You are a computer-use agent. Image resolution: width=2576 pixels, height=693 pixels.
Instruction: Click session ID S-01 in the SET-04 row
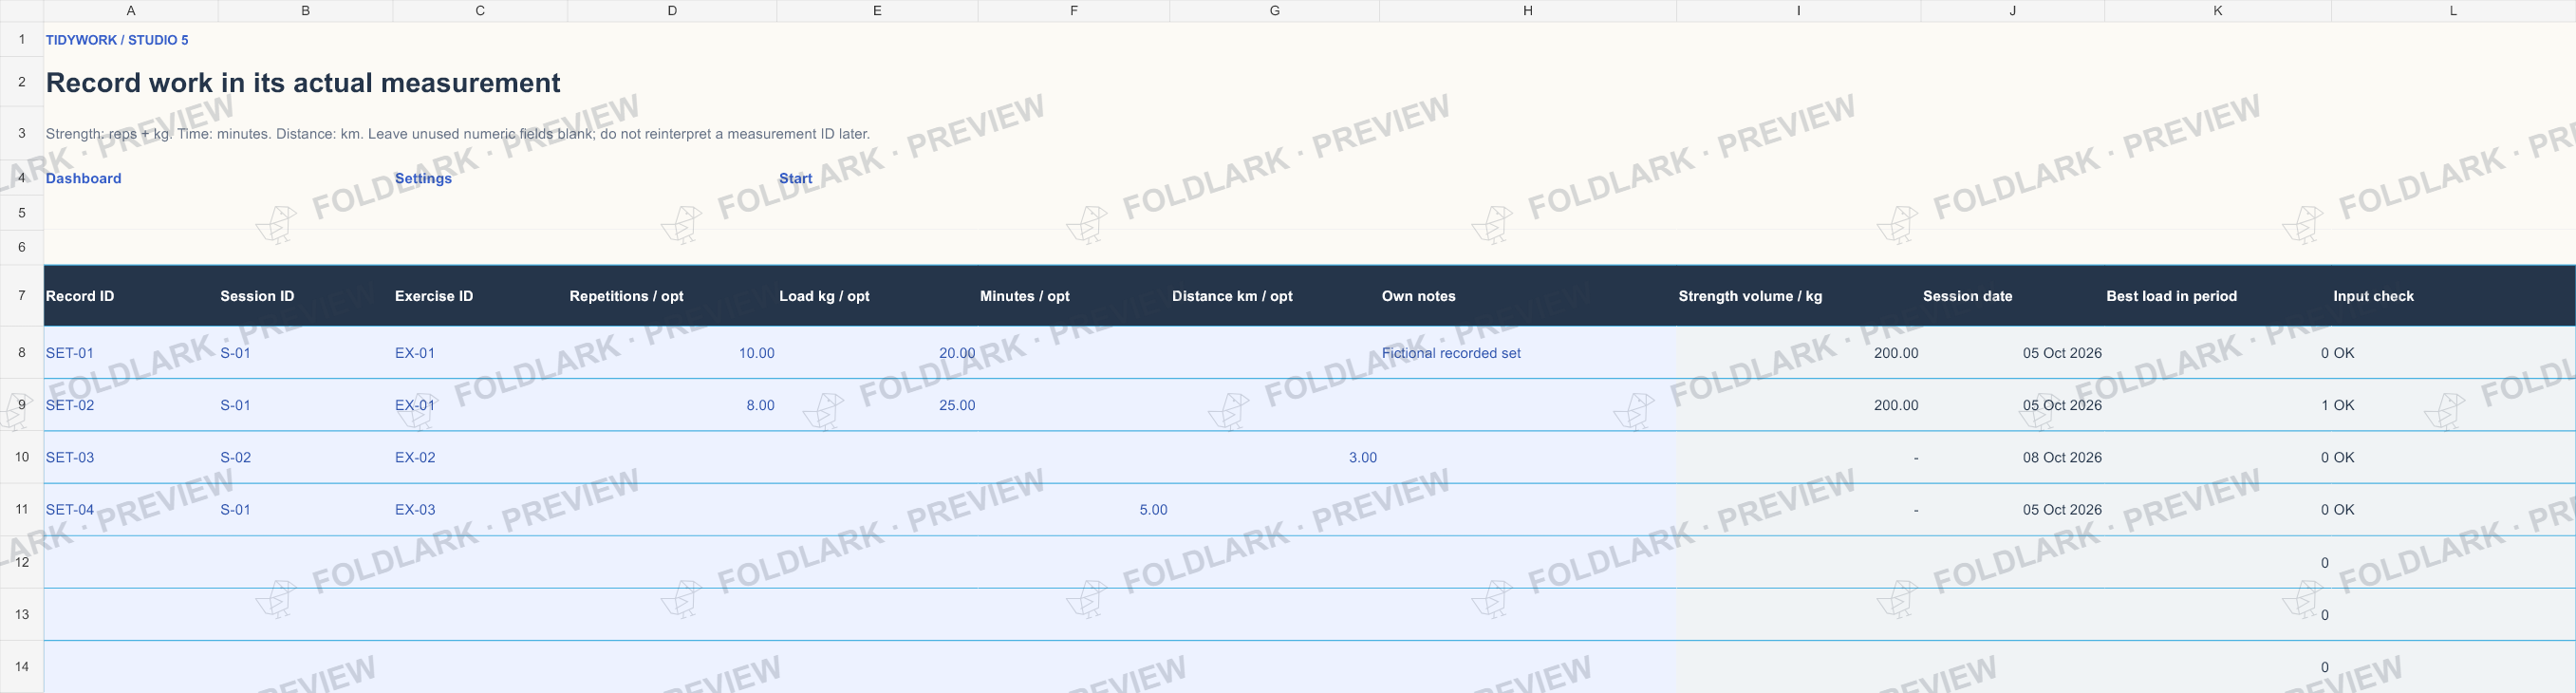(x=306, y=509)
